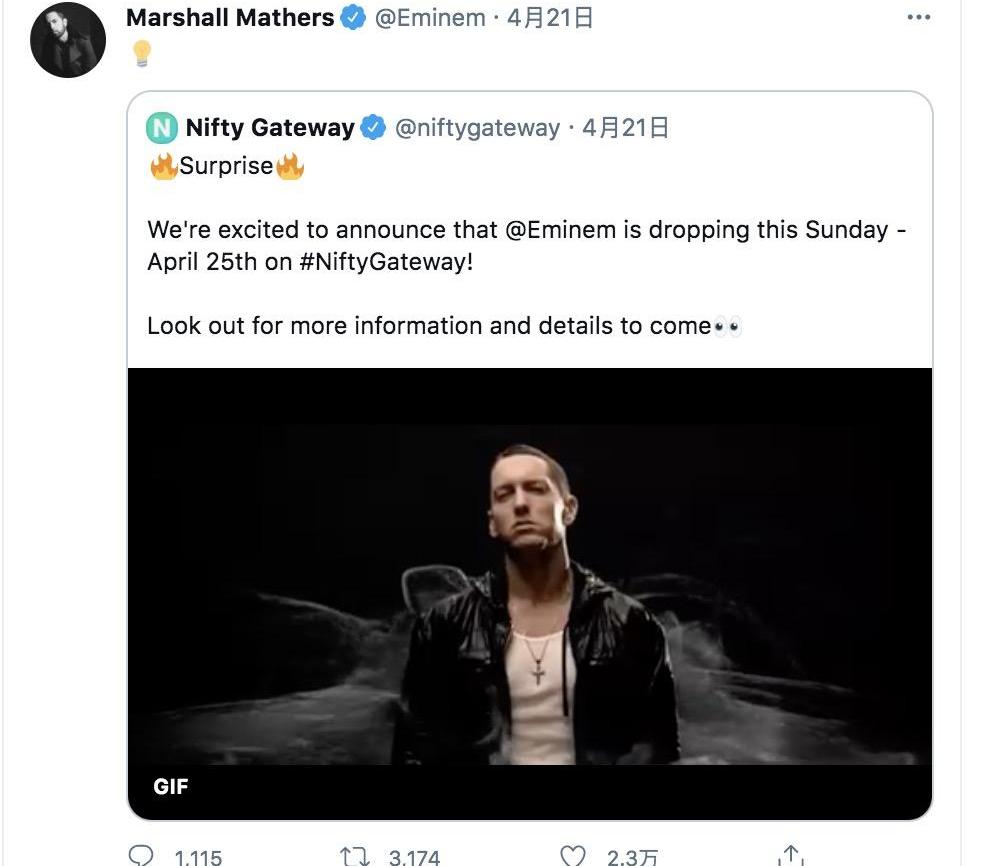The width and height of the screenshot is (986, 866).
Task: Click Marshall Mathers blue verified badge
Action: click(x=354, y=18)
